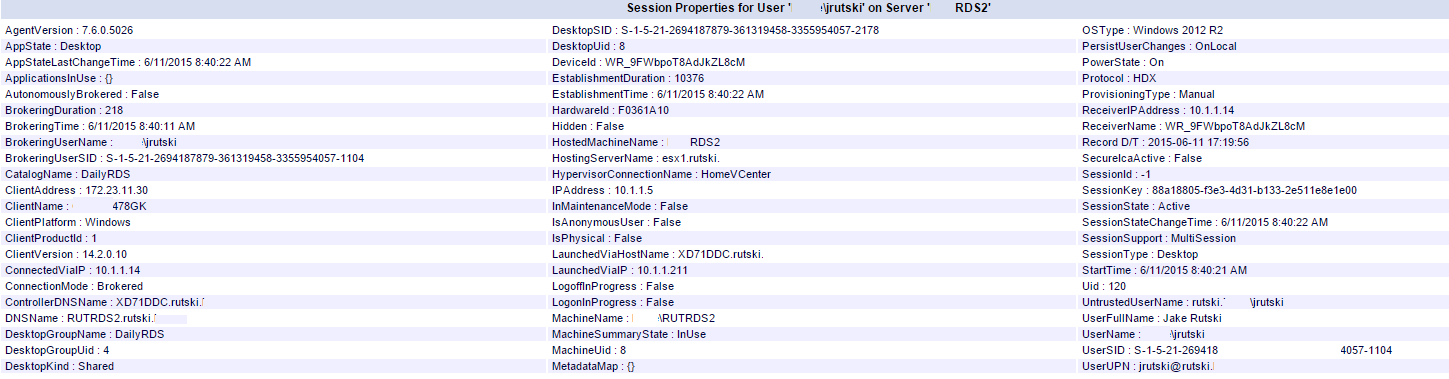Click LogonInProgress : False entry

click(613, 302)
